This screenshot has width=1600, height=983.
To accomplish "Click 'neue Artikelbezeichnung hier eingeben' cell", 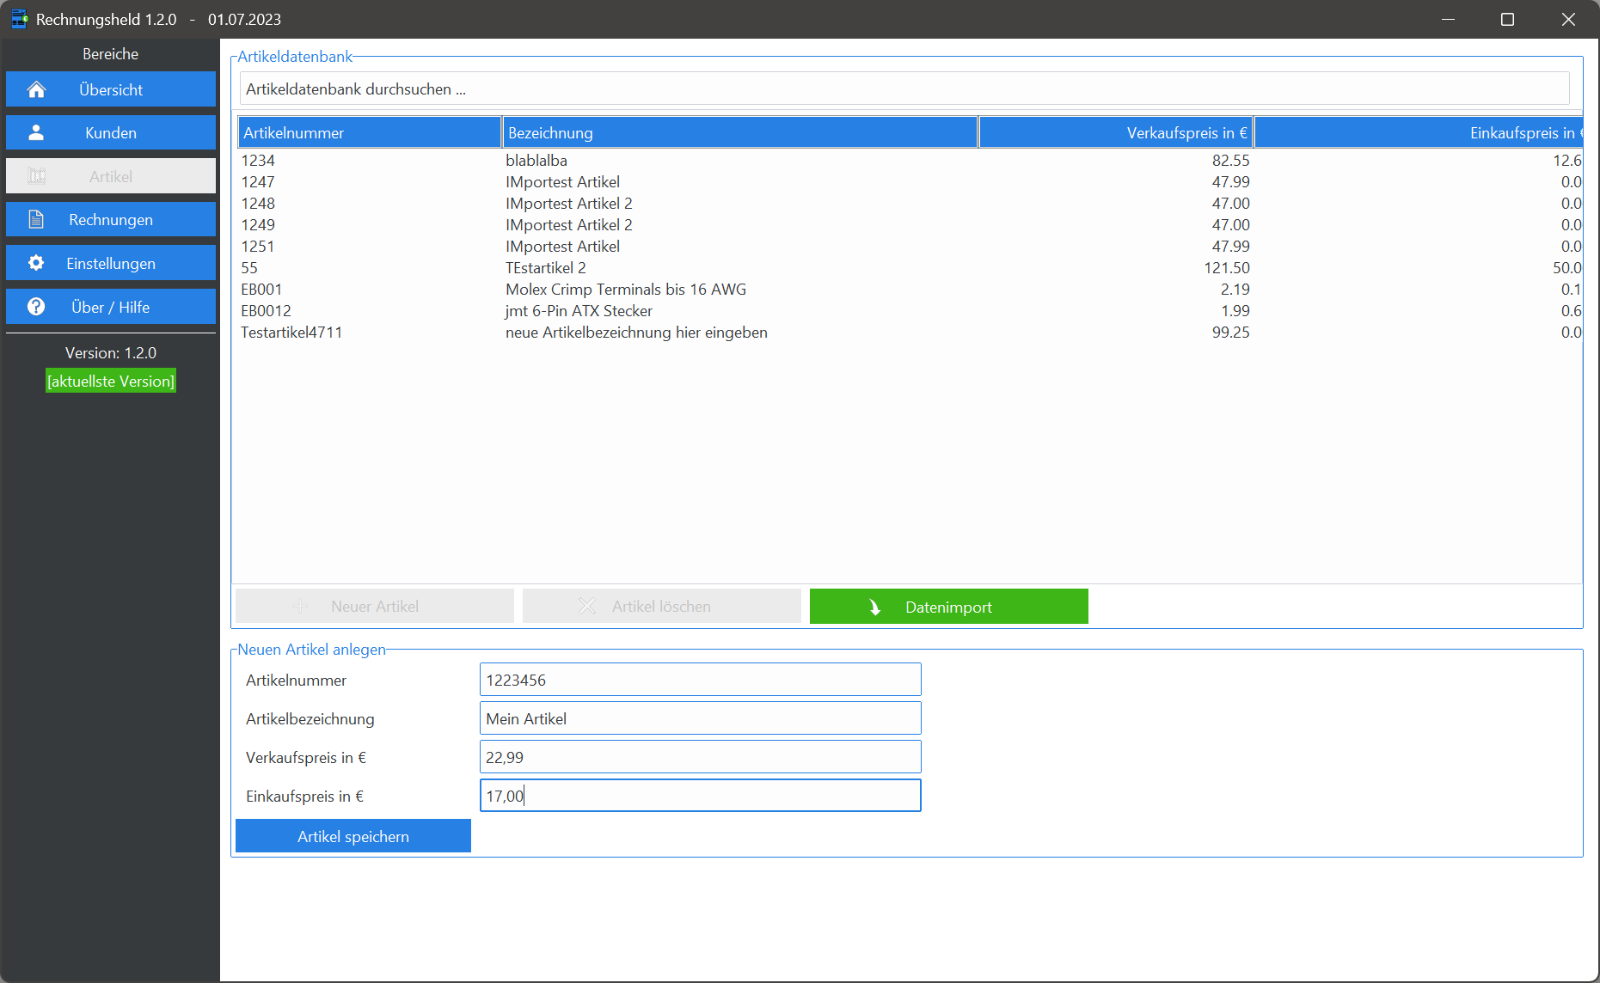I will point(637,332).
